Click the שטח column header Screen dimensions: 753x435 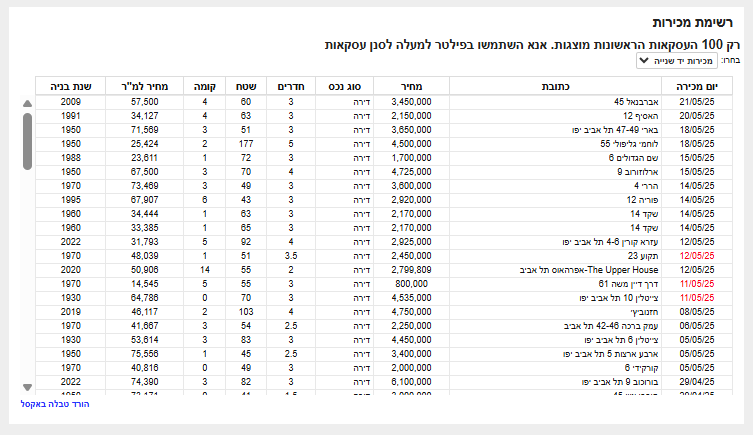[x=245, y=86]
